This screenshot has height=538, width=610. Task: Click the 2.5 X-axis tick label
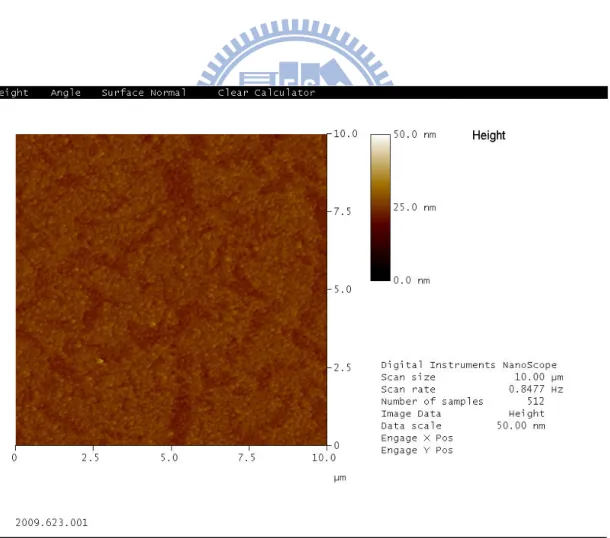[x=90, y=458]
